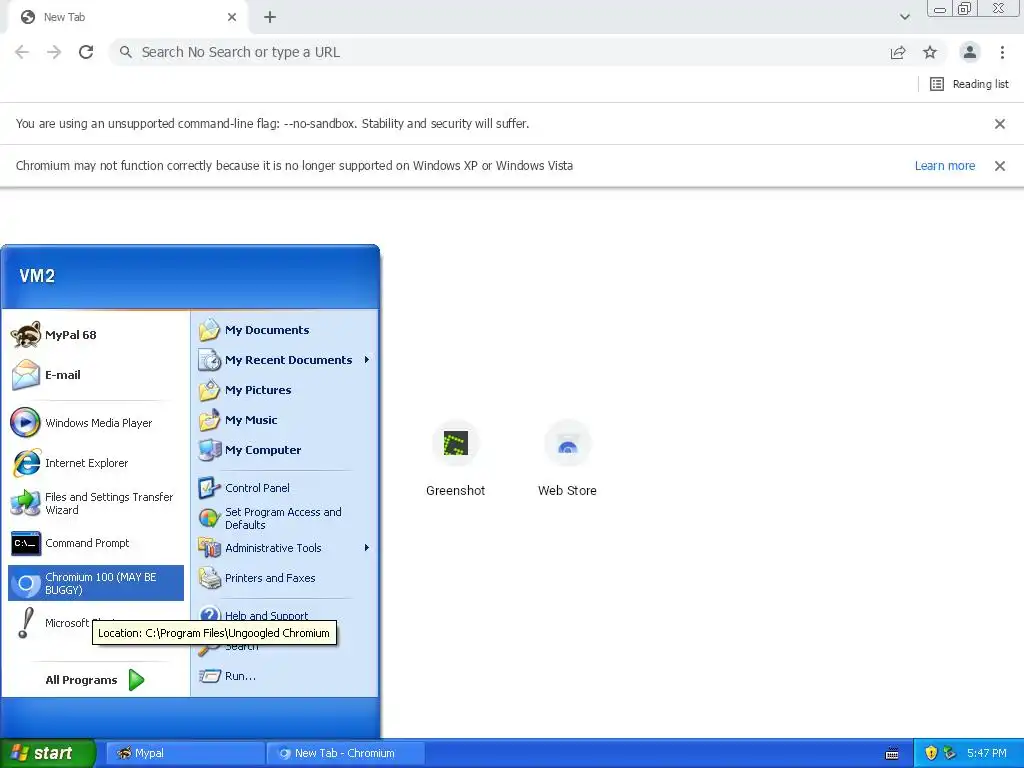The height and width of the screenshot is (768, 1024).
Task: Launch Chromium 100 (MAY BE BUGGY)
Action: (96, 583)
